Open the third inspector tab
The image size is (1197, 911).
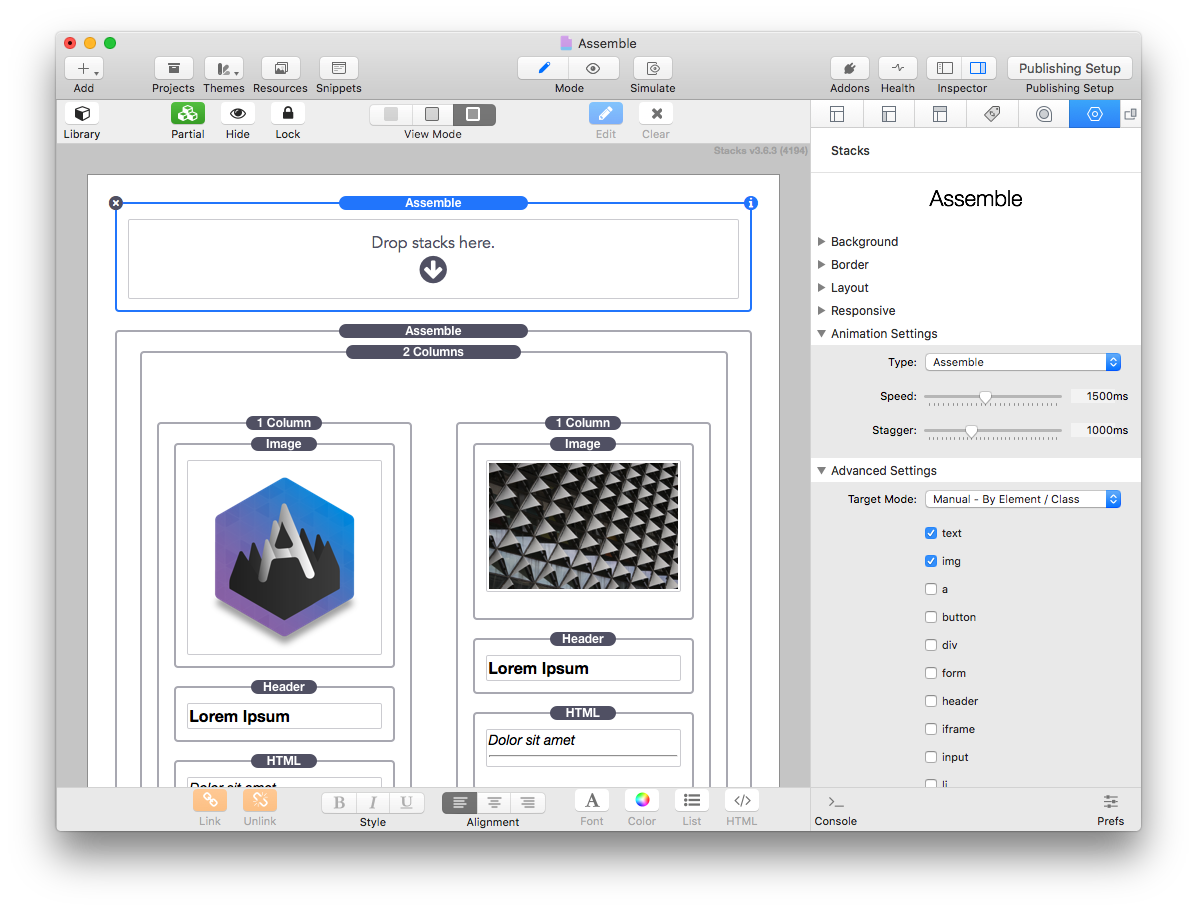click(x=940, y=115)
